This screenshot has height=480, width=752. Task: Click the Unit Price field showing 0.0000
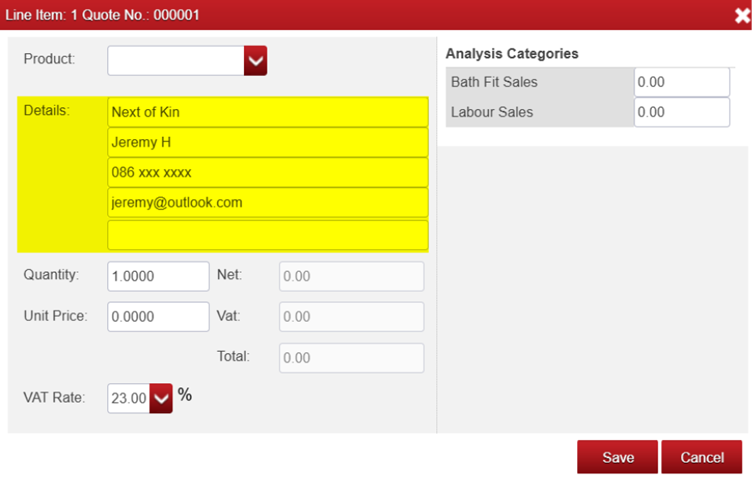click(158, 316)
